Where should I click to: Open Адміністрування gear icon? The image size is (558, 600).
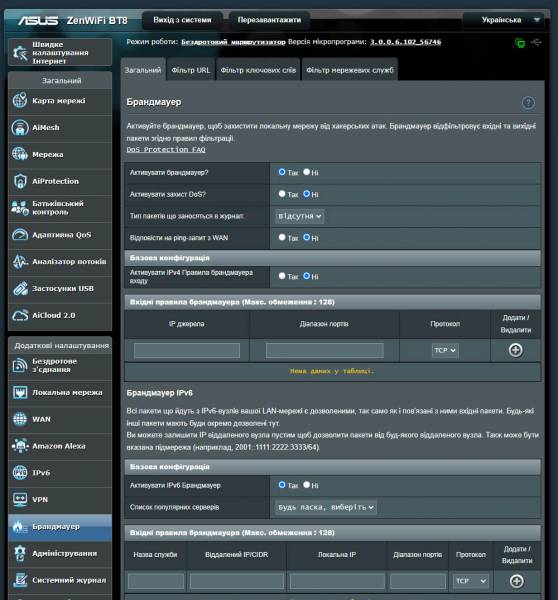[20, 553]
